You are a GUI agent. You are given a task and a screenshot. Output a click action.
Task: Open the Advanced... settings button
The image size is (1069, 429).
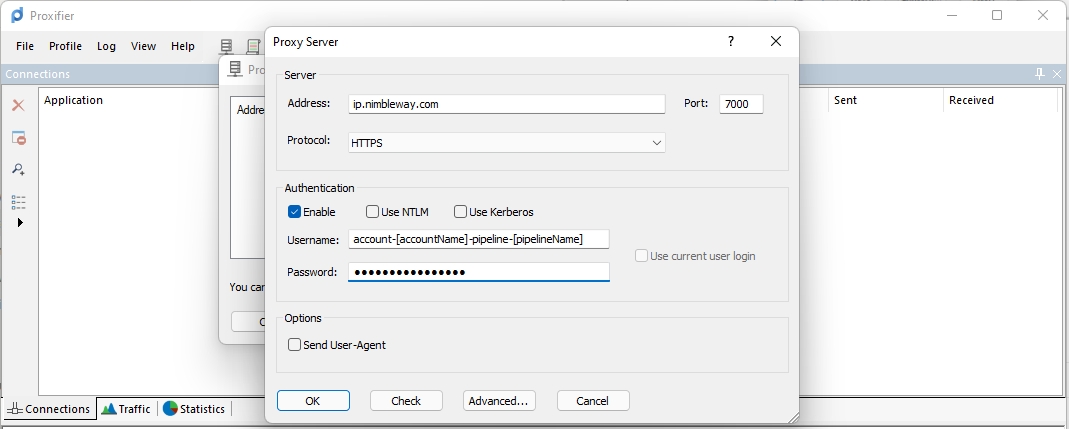coord(499,401)
